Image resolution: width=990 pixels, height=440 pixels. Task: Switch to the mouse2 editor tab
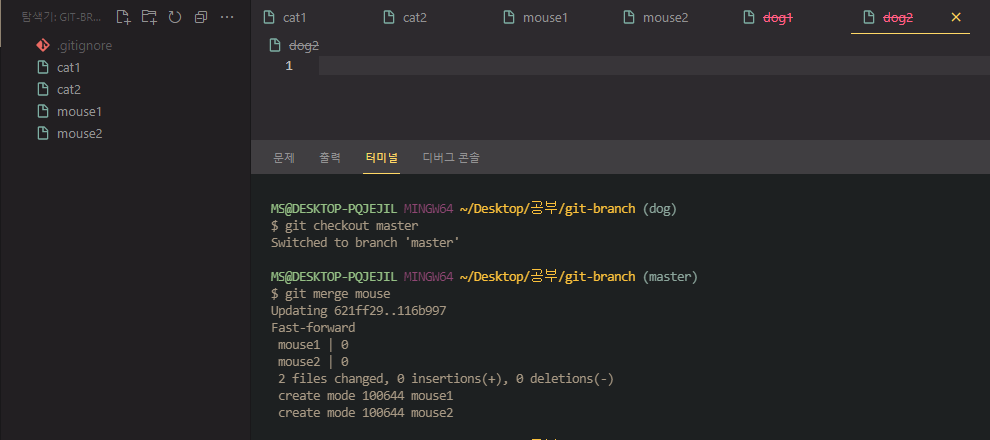pos(665,18)
